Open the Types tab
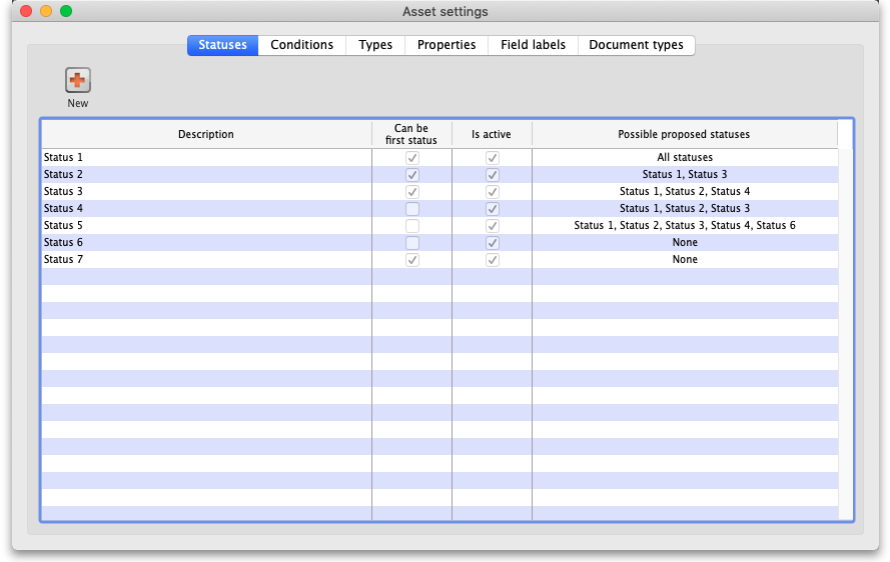This screenshot has width=890, height=562. pyautogui.click(x=375, y=45)
